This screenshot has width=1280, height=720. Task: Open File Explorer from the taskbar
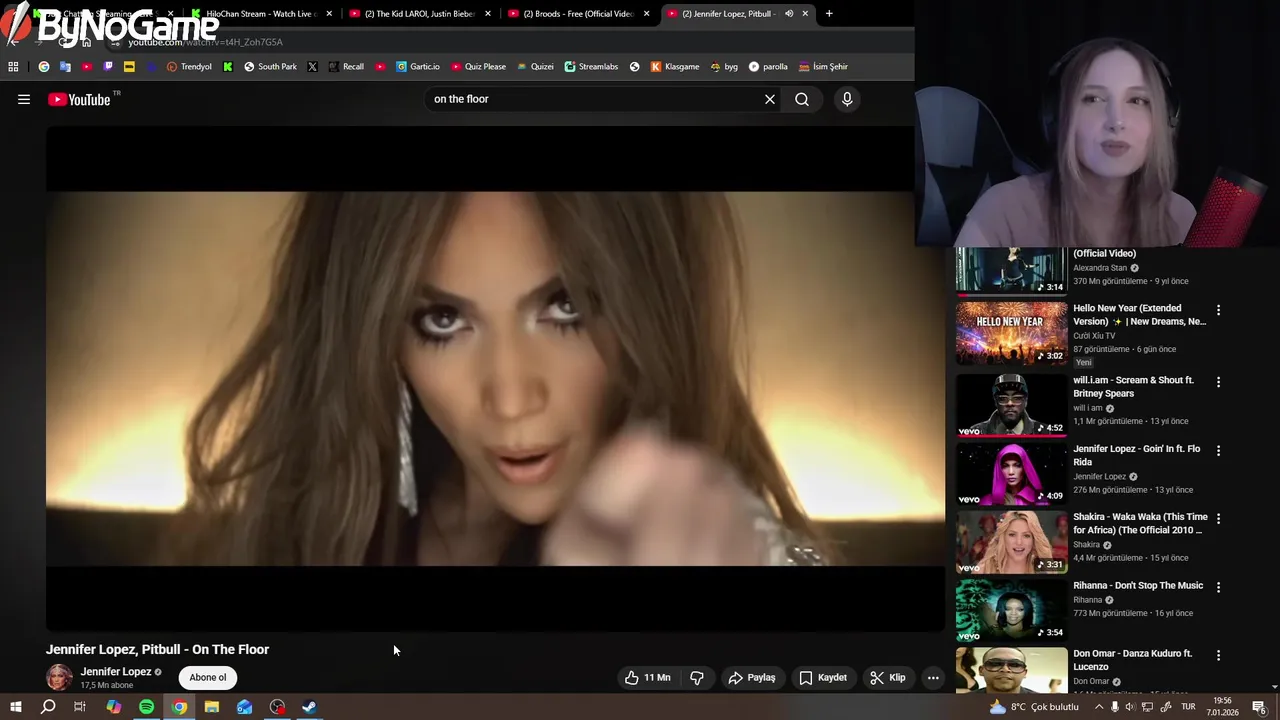tap(211, 707)
